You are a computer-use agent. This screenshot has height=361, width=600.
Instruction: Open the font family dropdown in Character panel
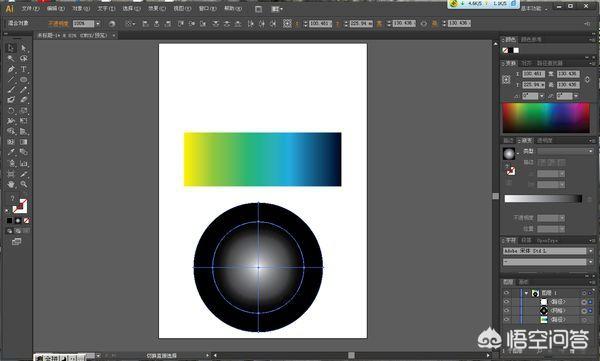coord(548,251)
